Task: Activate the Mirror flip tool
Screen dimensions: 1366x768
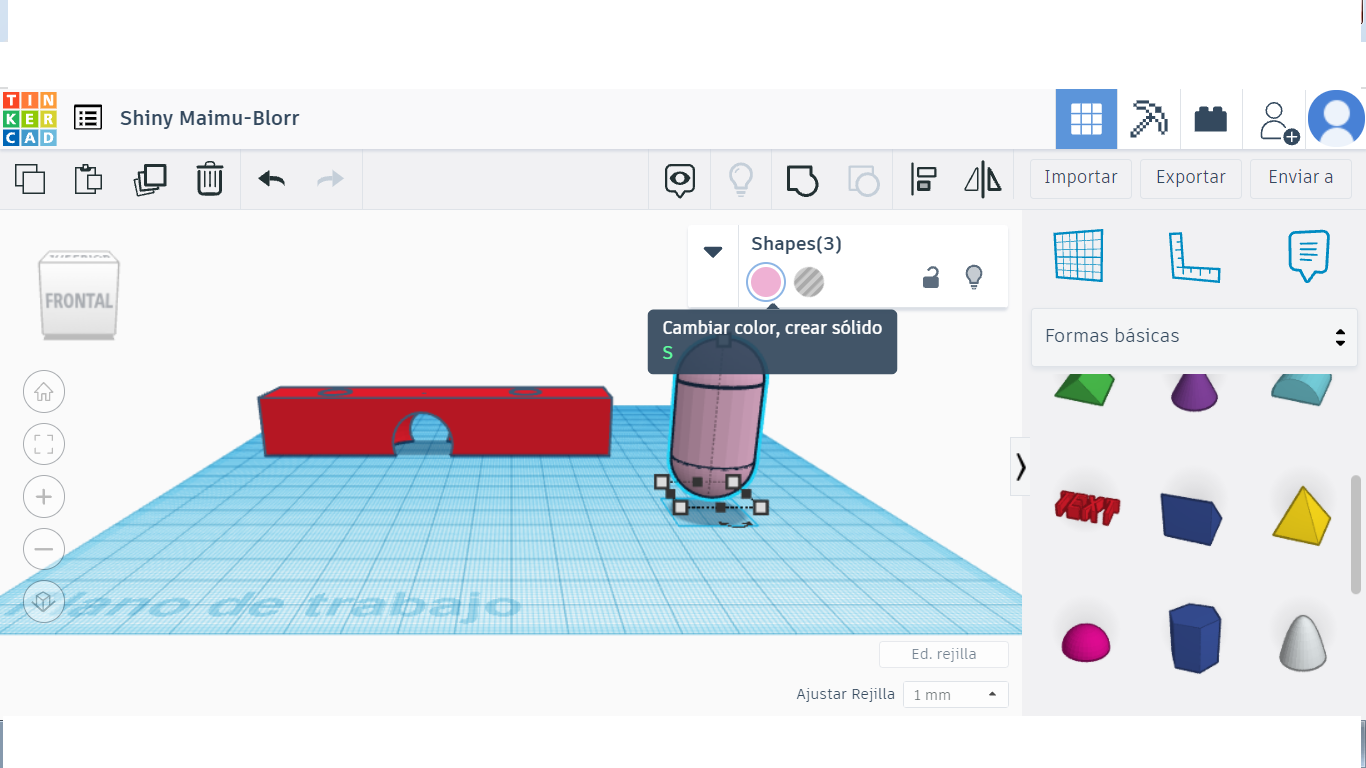Action: [x=983, y=180]
